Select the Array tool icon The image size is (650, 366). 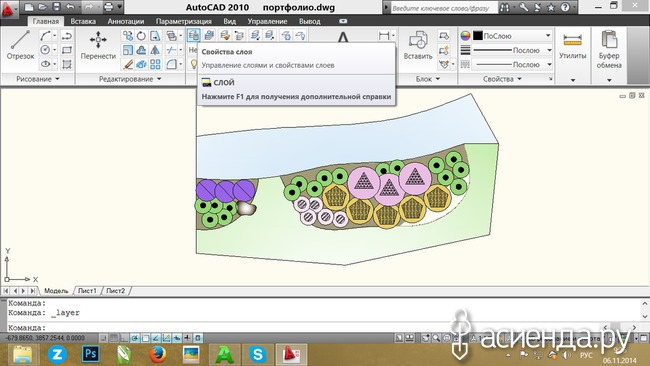pos(155,64)
